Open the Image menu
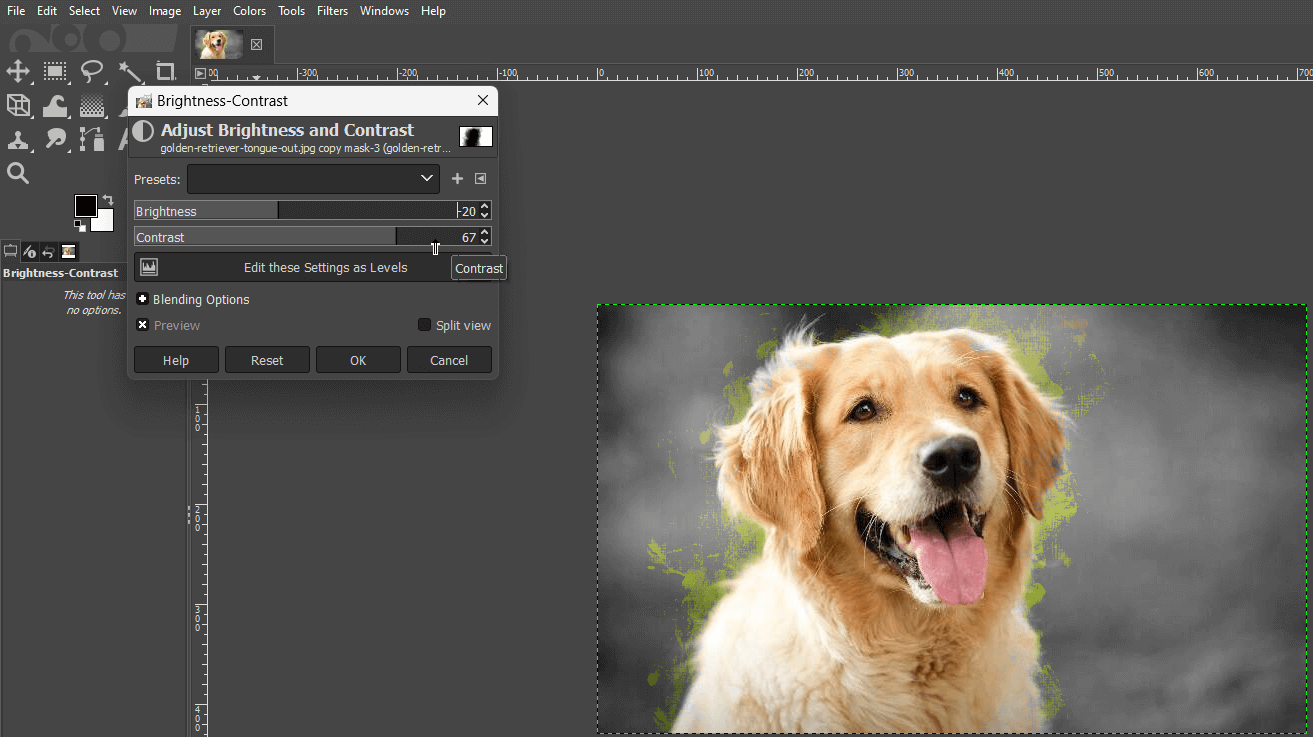The width and height of the screenshot is (1313, 737). pos(165,11)
